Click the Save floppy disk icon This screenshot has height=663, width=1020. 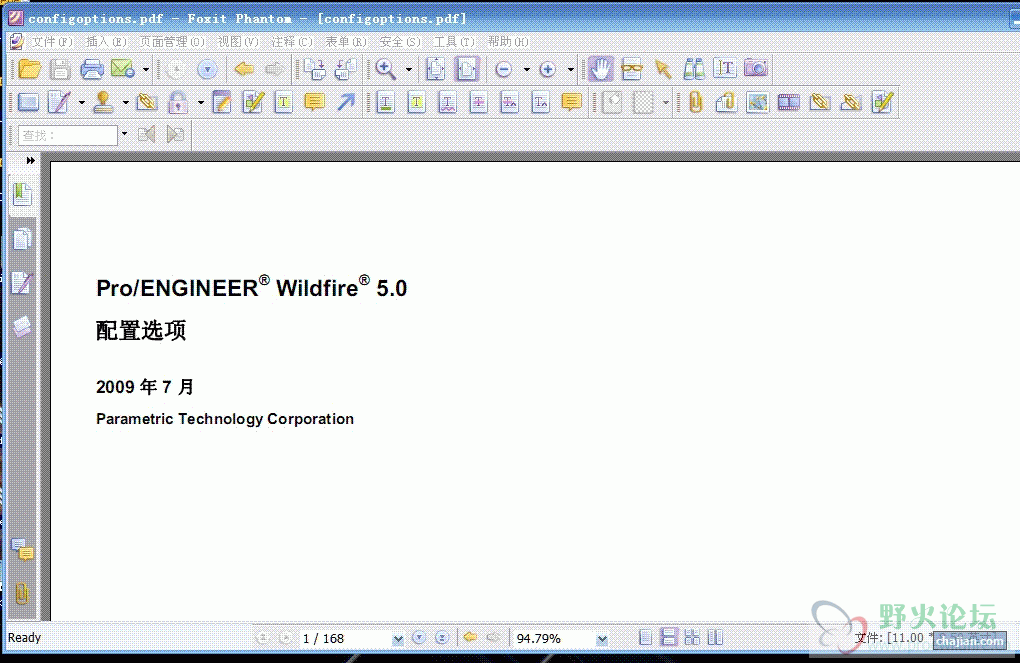tap(60, 69)
